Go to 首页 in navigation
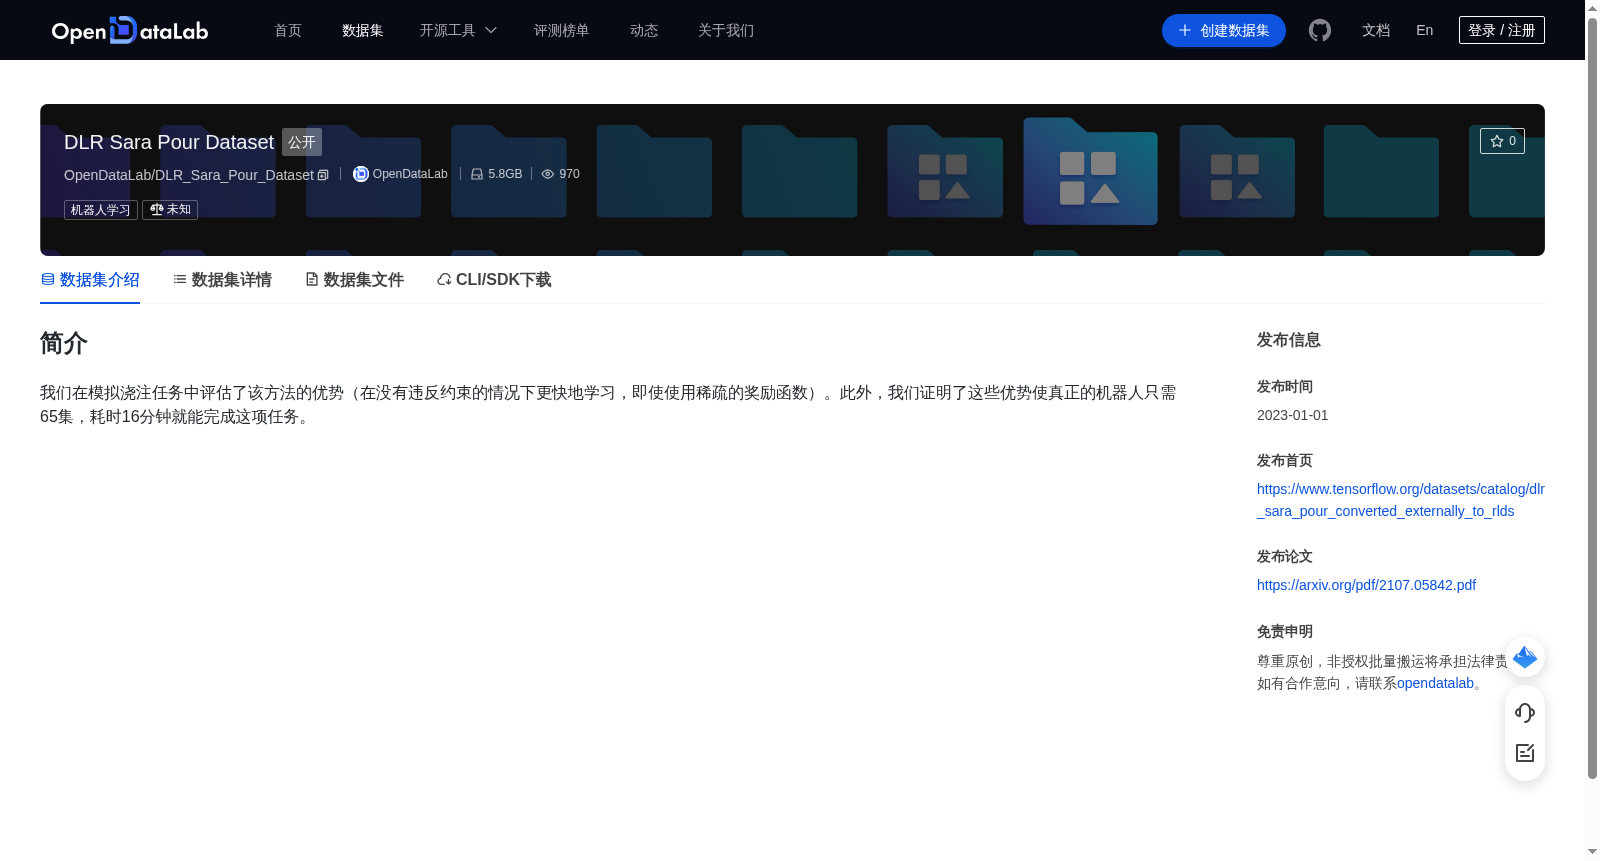This screenshot has width=1600, height=861. tap(288, 31)
